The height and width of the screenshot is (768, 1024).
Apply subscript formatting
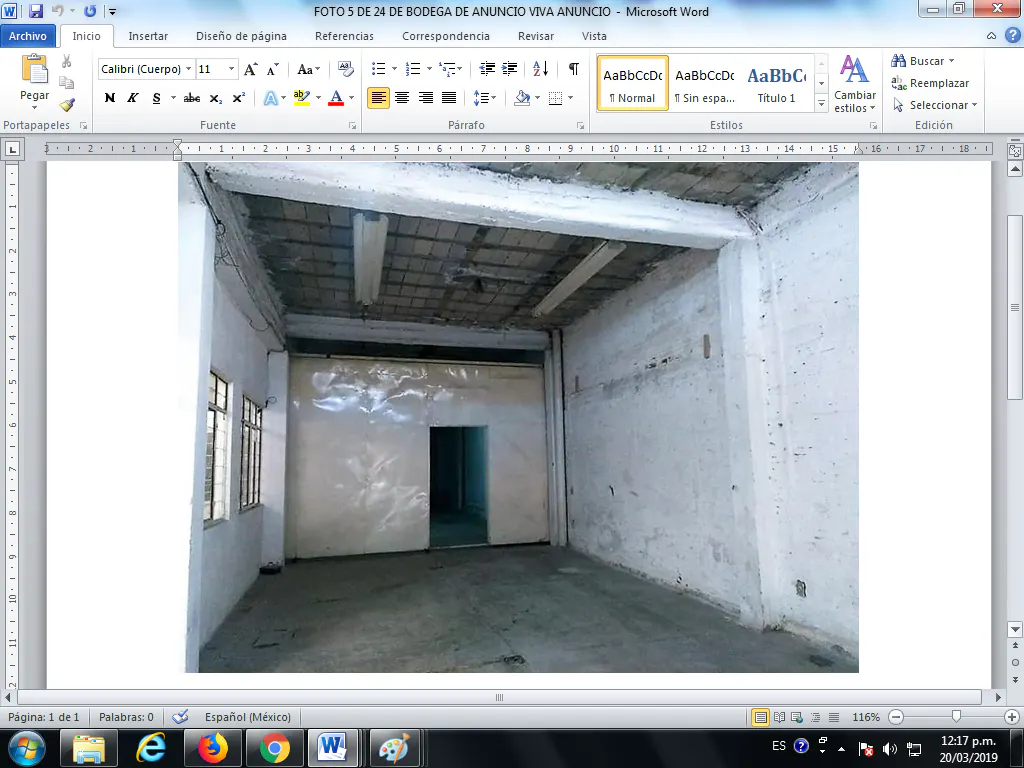click(216, 98)
